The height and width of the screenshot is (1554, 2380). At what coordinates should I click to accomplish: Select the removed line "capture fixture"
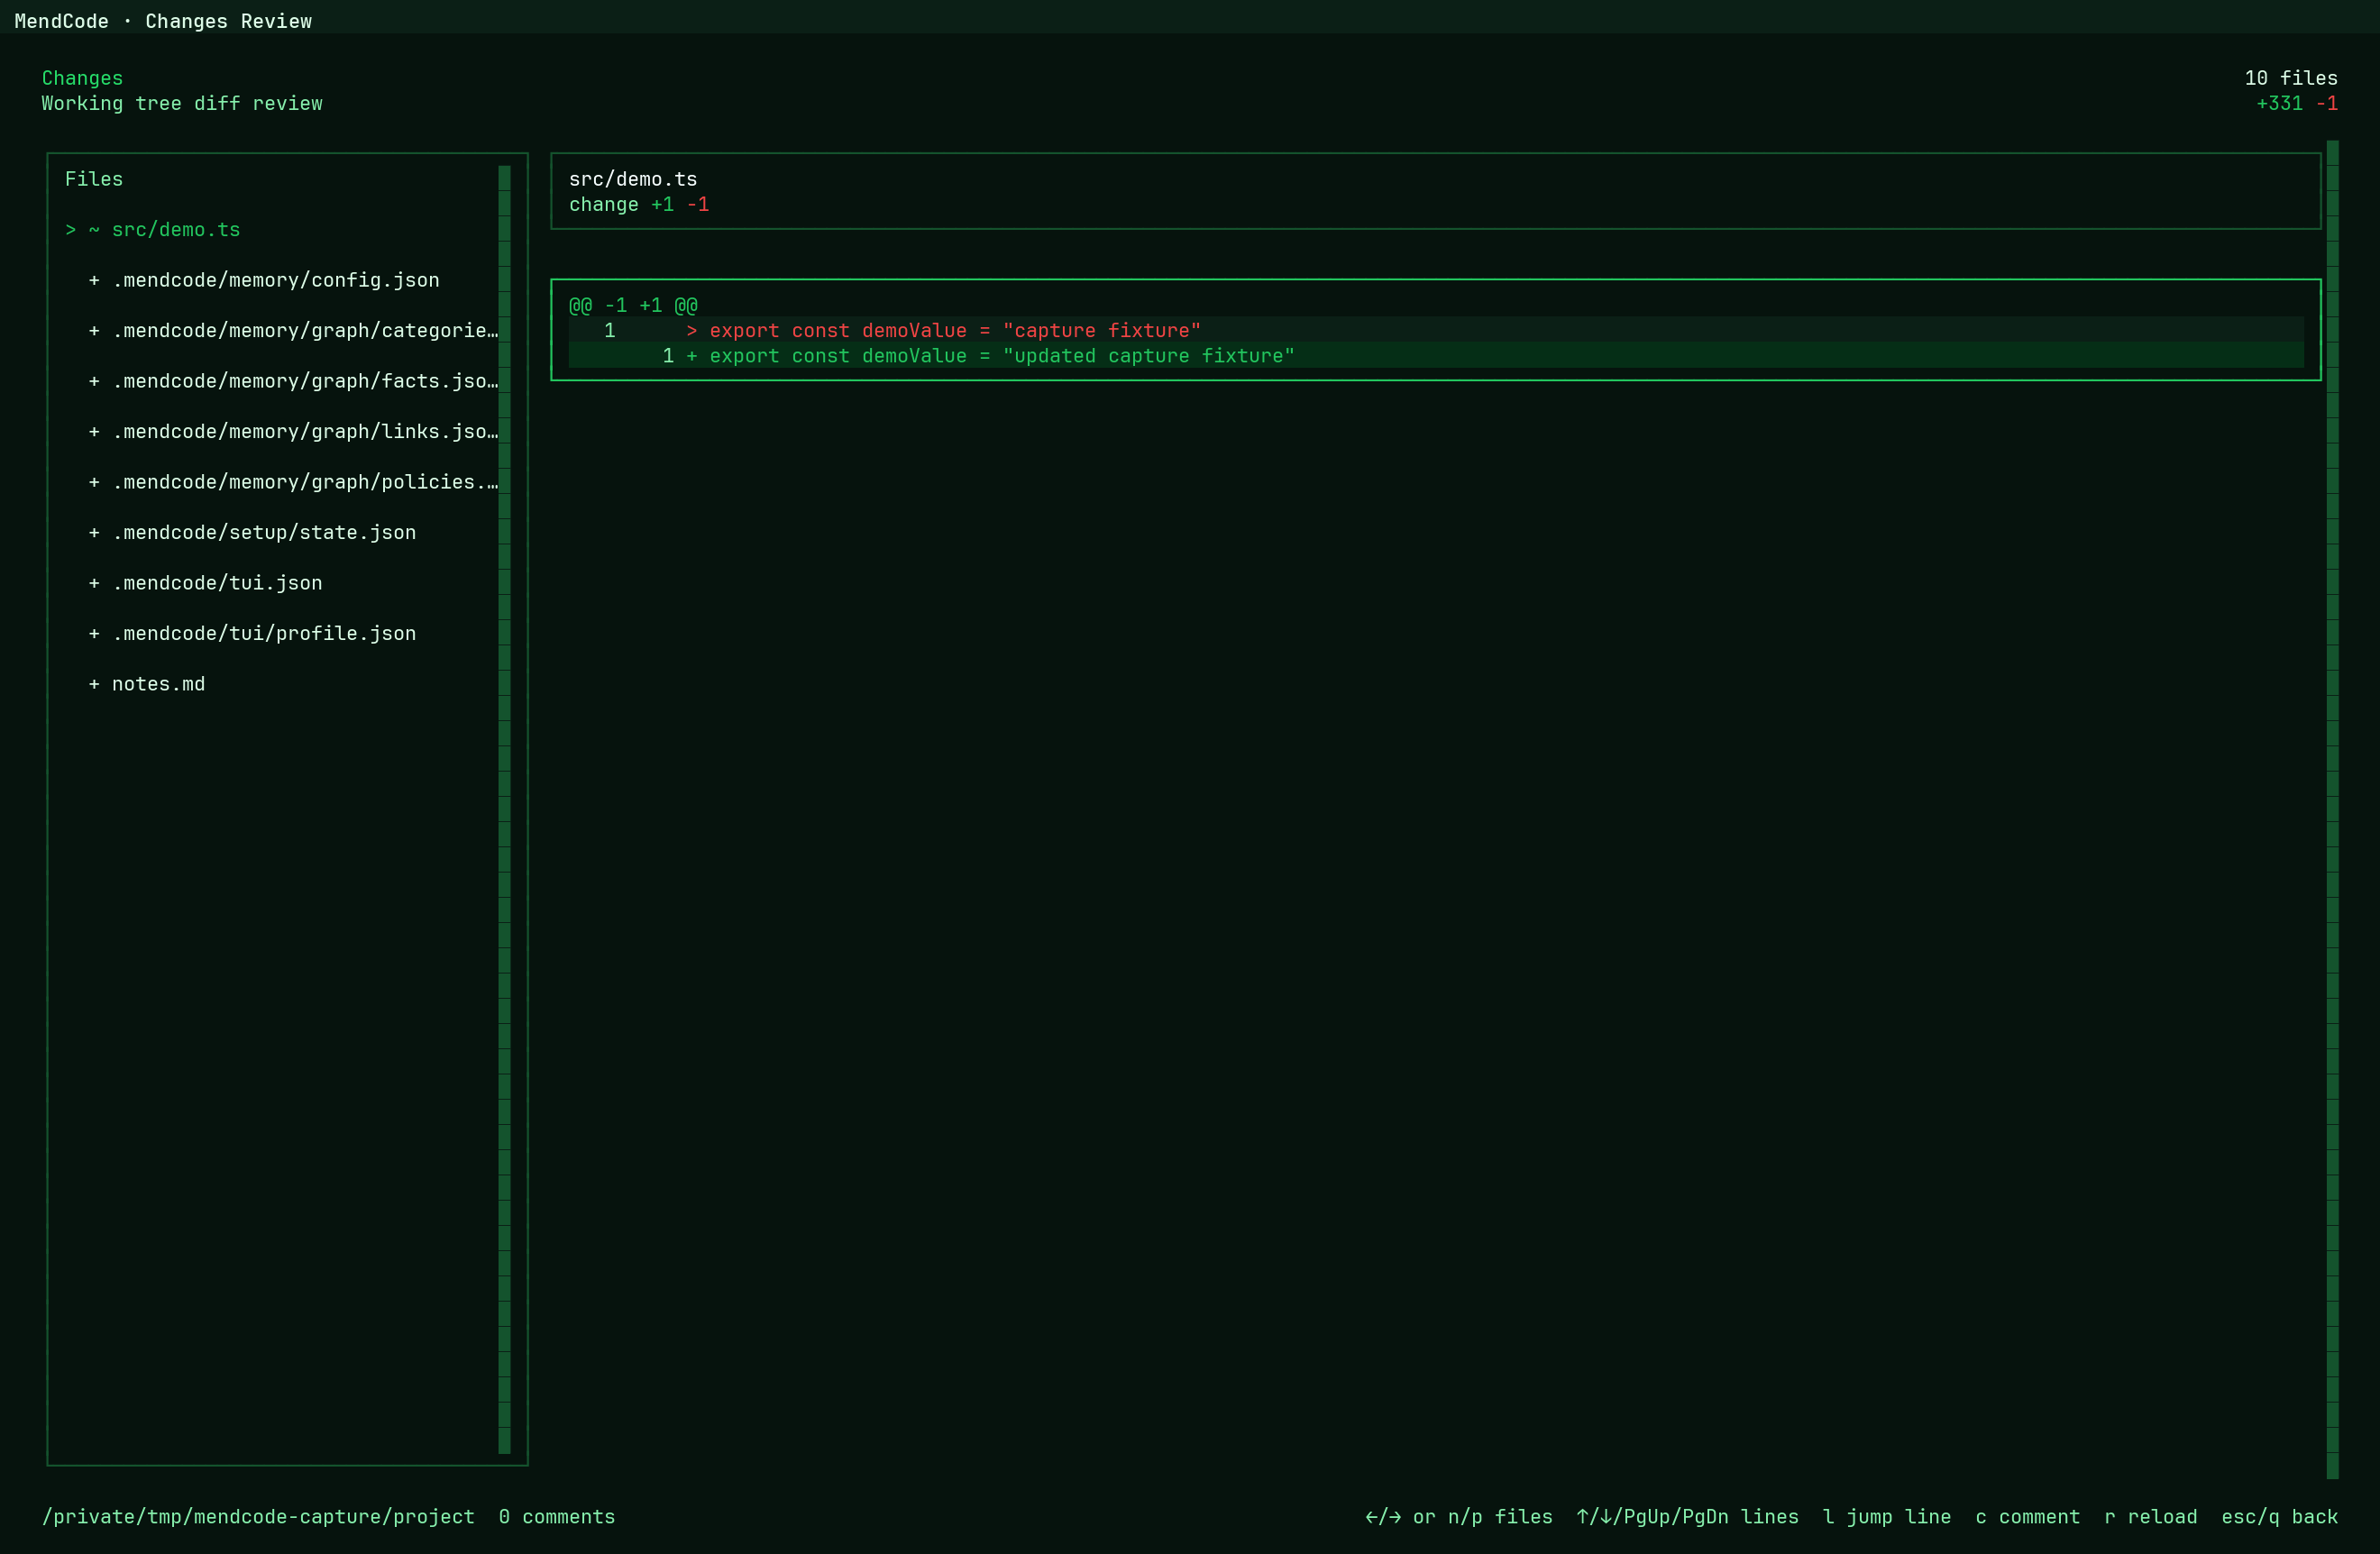(x=1436, y=330)
